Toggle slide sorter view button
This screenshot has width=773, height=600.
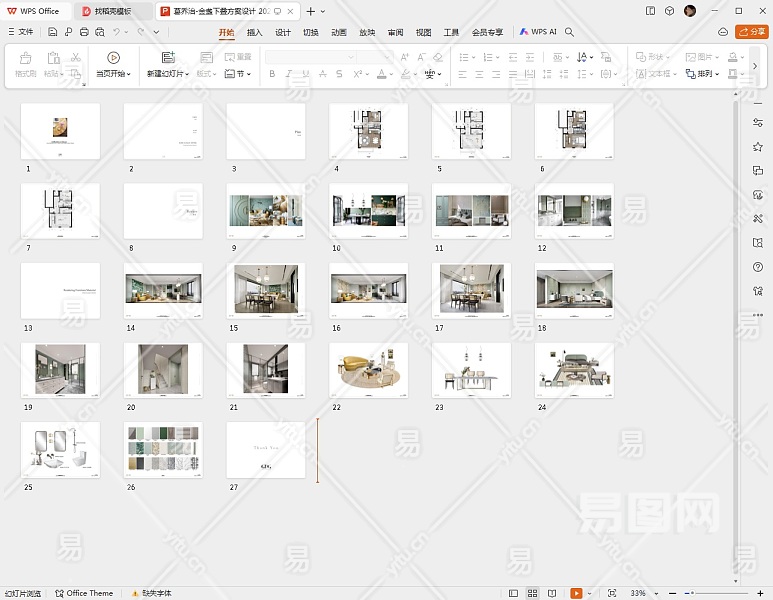(x=533, y=593)
